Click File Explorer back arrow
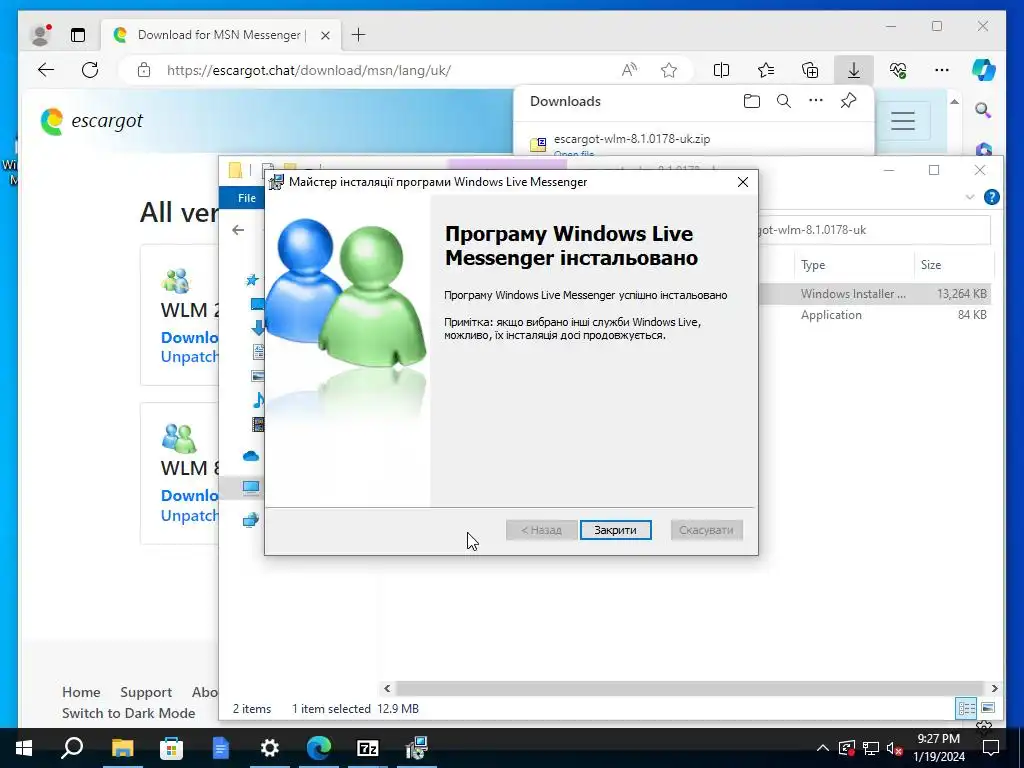 238,230
